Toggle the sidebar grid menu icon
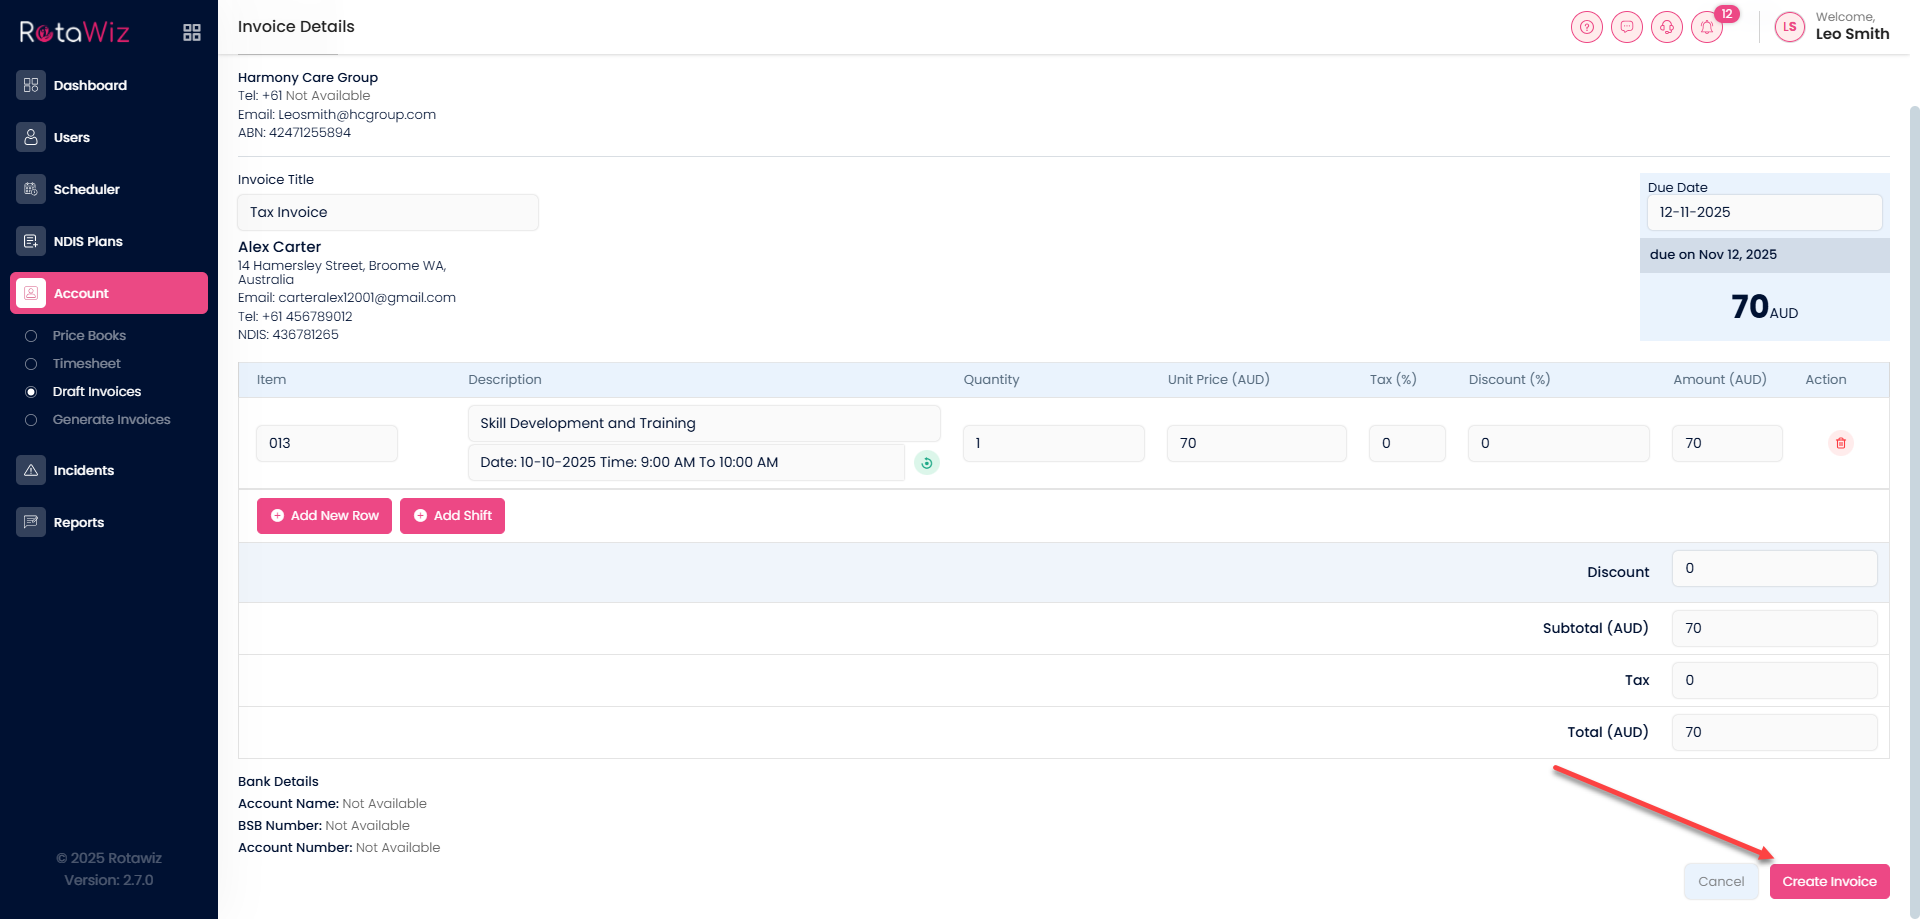1920x919 pixels. click(192, 33)
